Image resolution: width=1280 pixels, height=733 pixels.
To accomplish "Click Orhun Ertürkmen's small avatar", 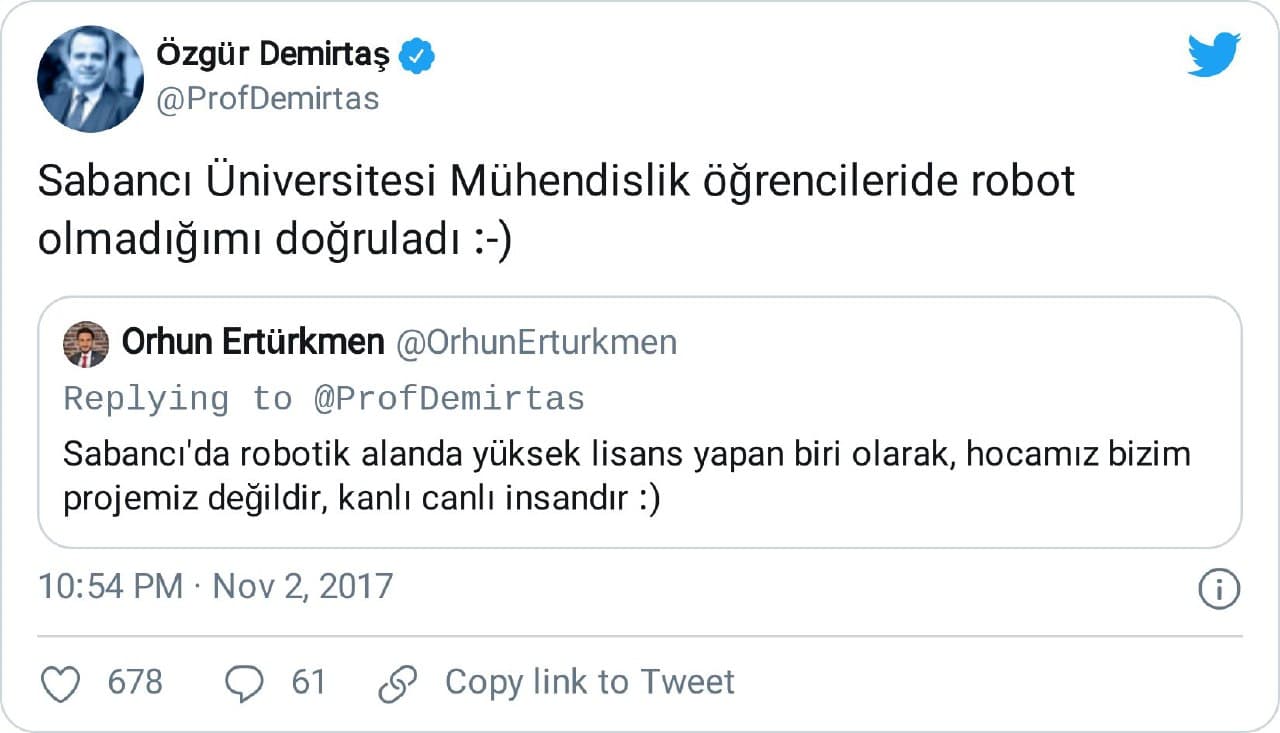I will [x=86, y=344].
